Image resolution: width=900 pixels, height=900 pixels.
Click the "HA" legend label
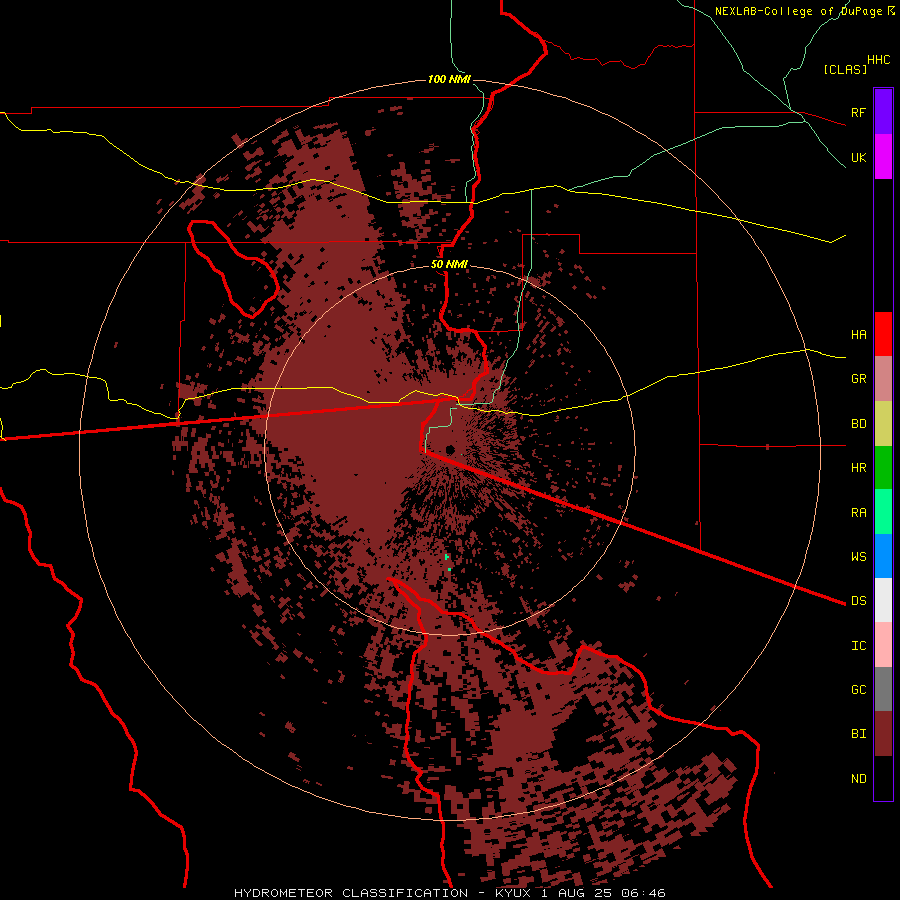click(858, 335)
